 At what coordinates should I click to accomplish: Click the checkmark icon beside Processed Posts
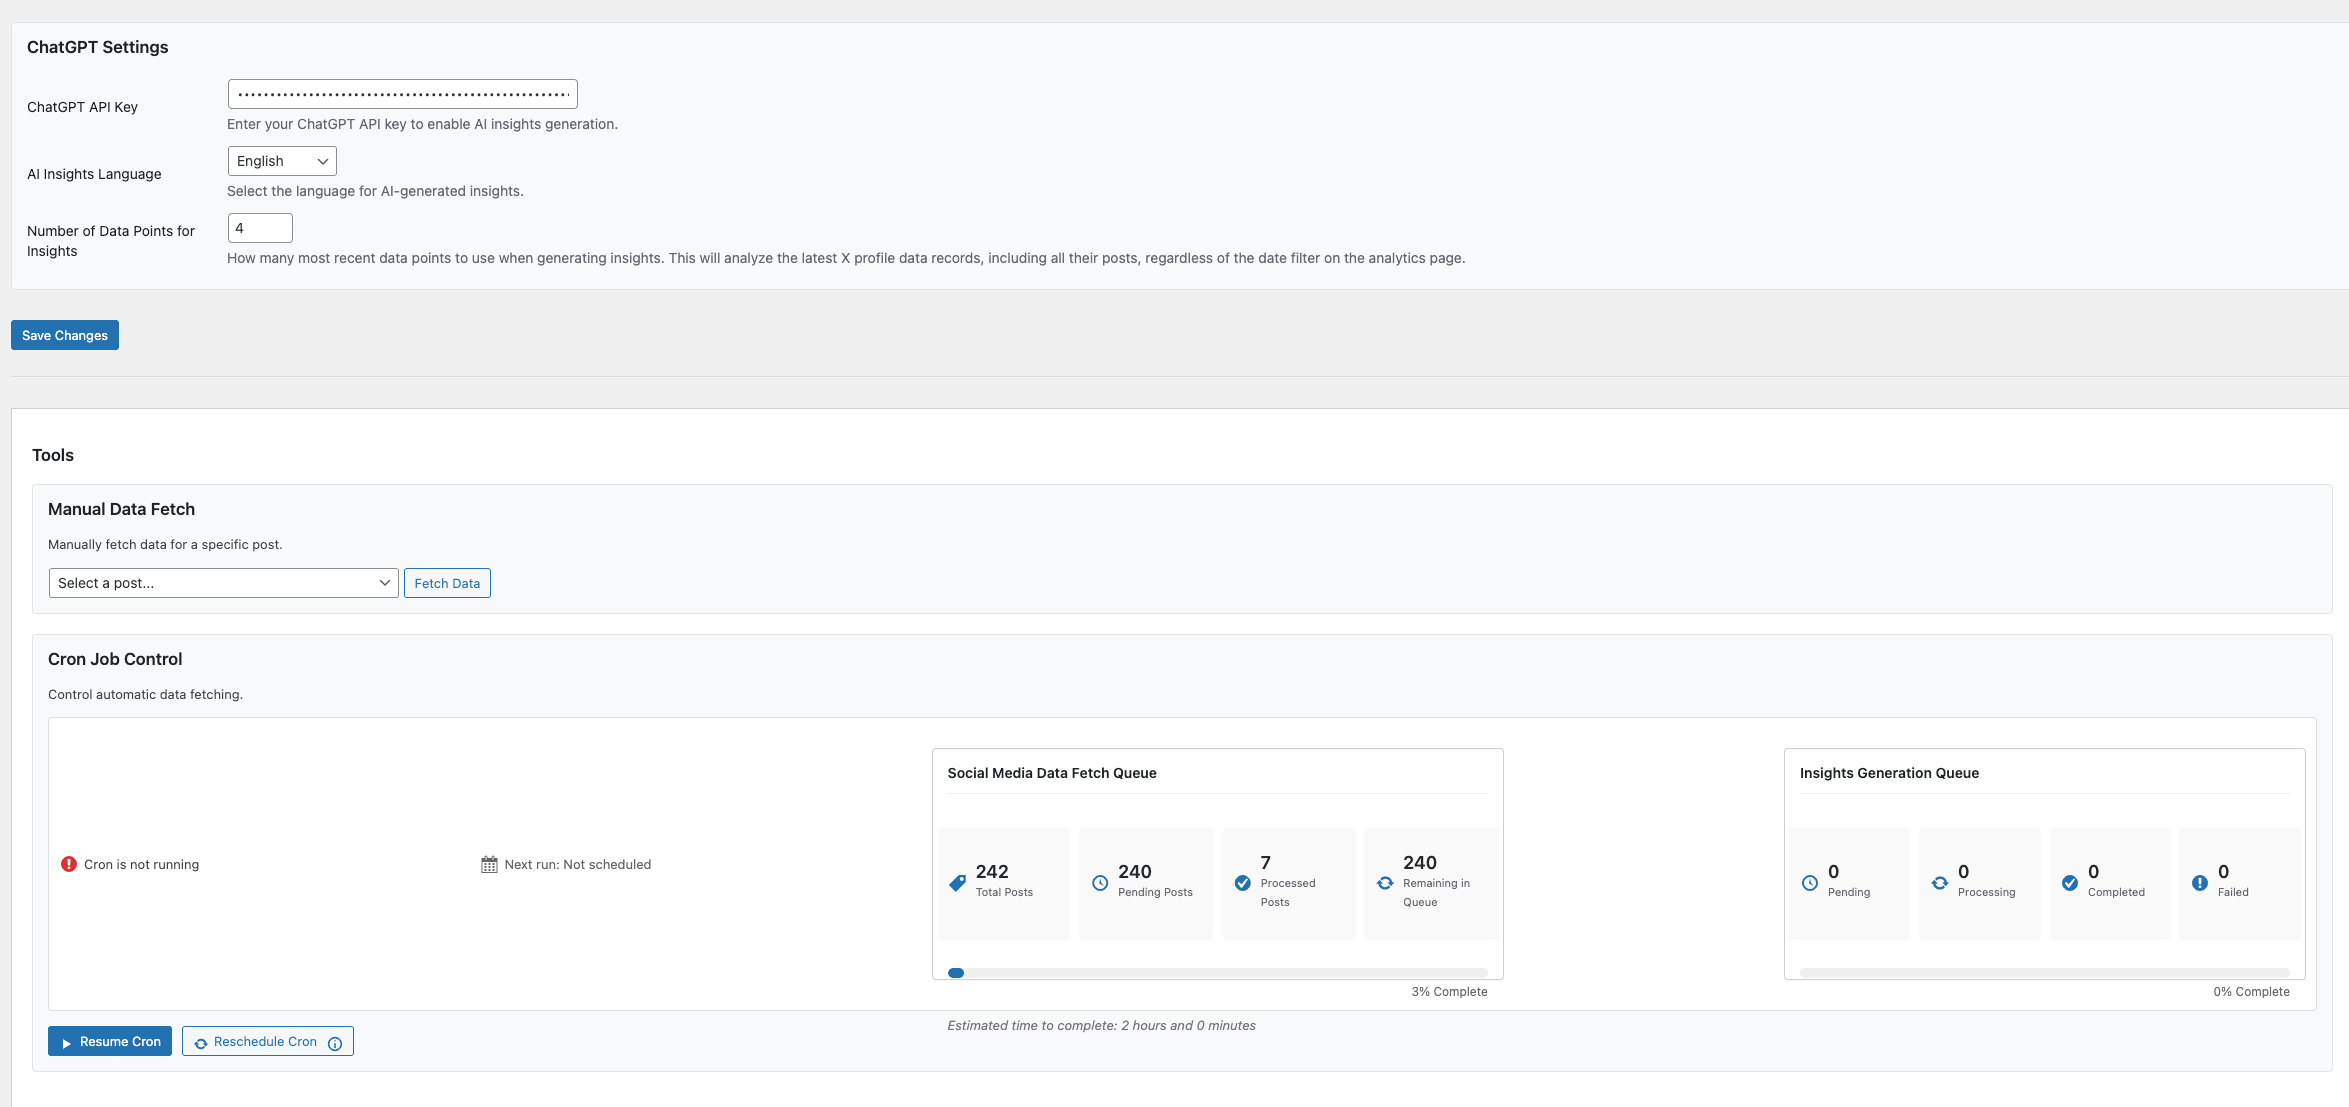[x=1243, y=883]
